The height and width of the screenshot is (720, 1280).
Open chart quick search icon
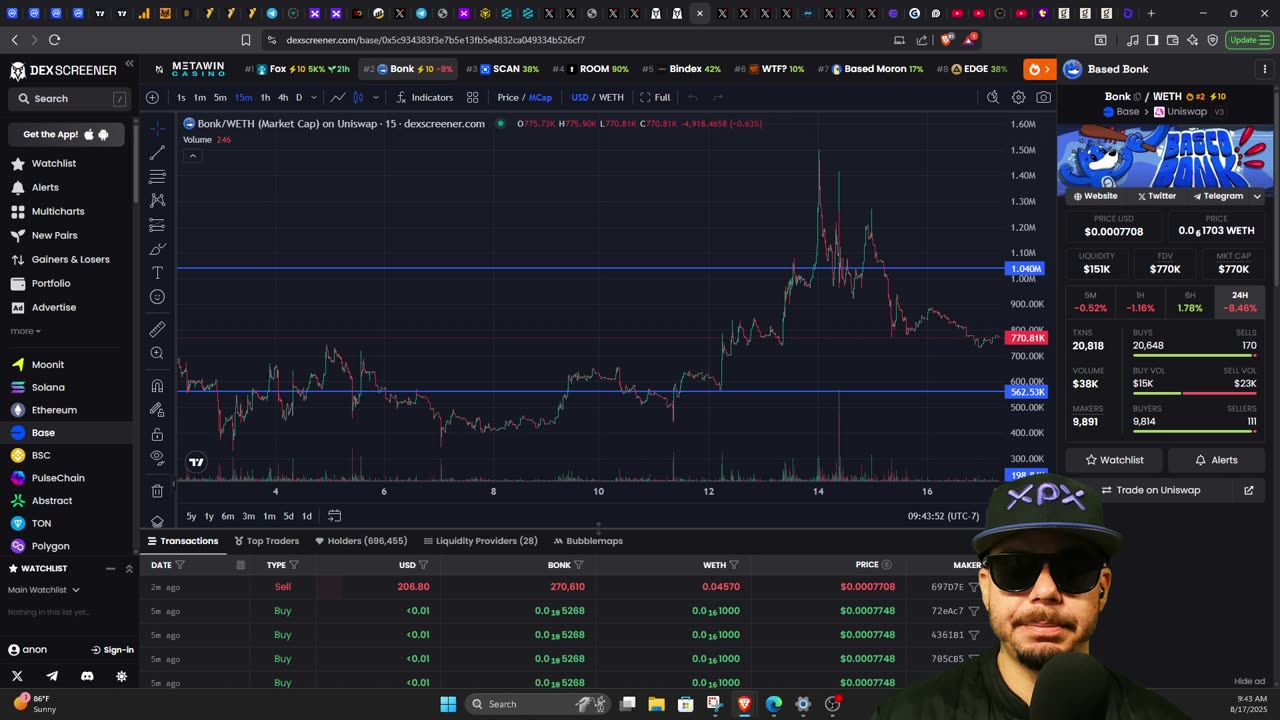tap(992, 97)
